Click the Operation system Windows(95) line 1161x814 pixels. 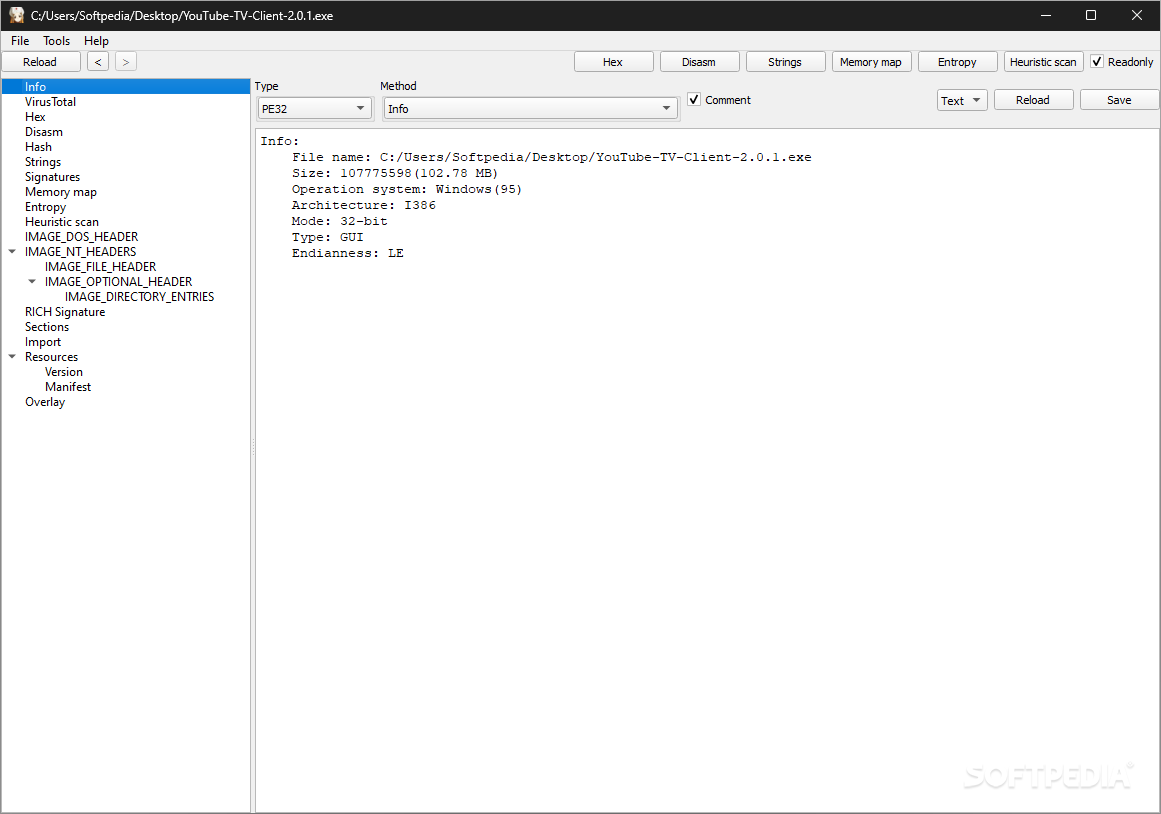[406, 189]
